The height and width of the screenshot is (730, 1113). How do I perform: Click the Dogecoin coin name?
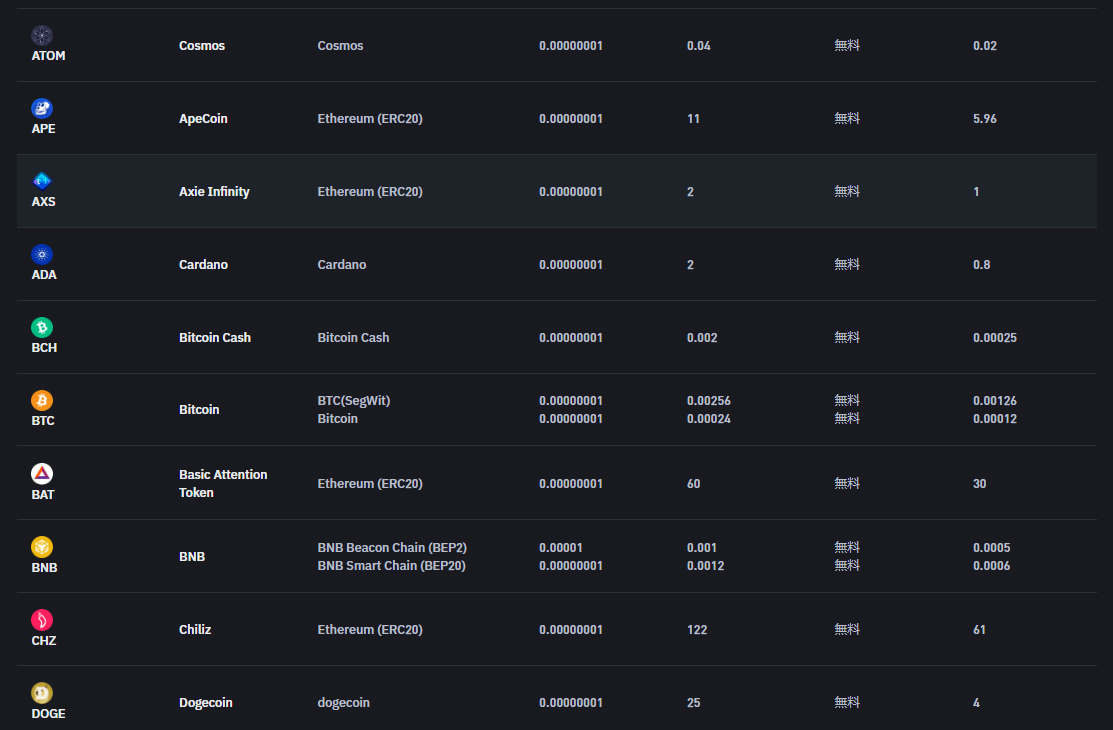click(205, 703)
